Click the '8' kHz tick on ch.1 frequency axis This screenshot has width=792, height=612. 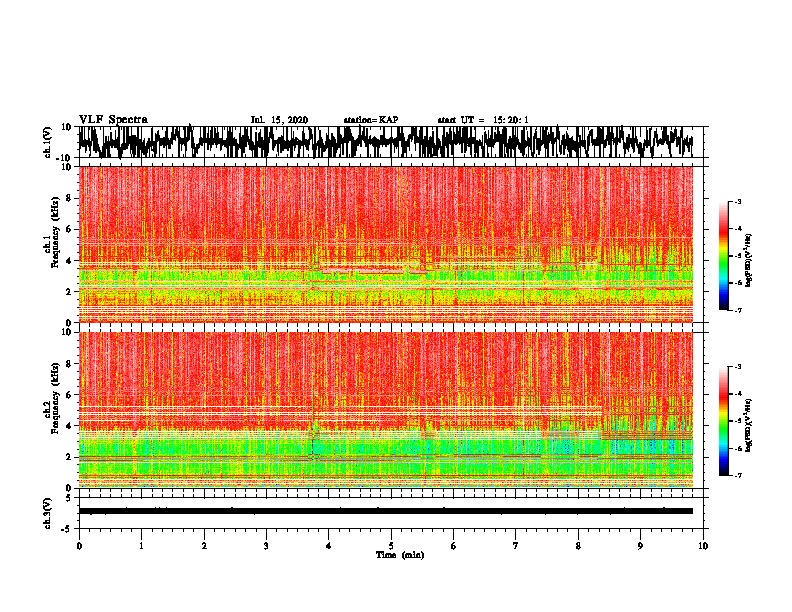click(x=70, y=198)
